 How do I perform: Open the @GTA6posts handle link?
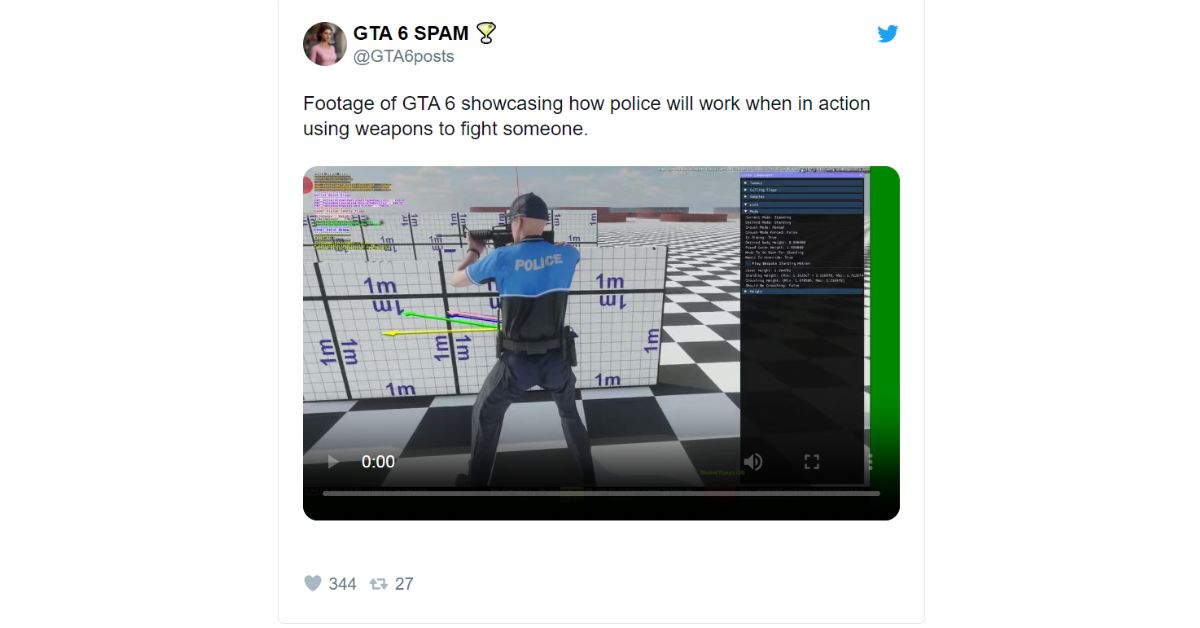404,57
